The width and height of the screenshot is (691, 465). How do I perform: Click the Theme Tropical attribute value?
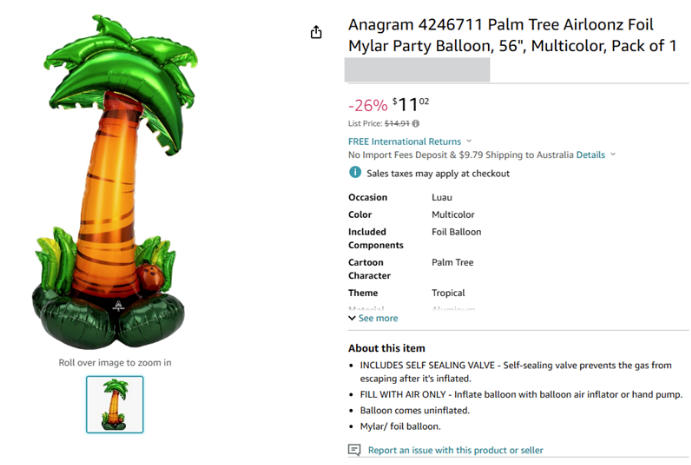point(448,293)
